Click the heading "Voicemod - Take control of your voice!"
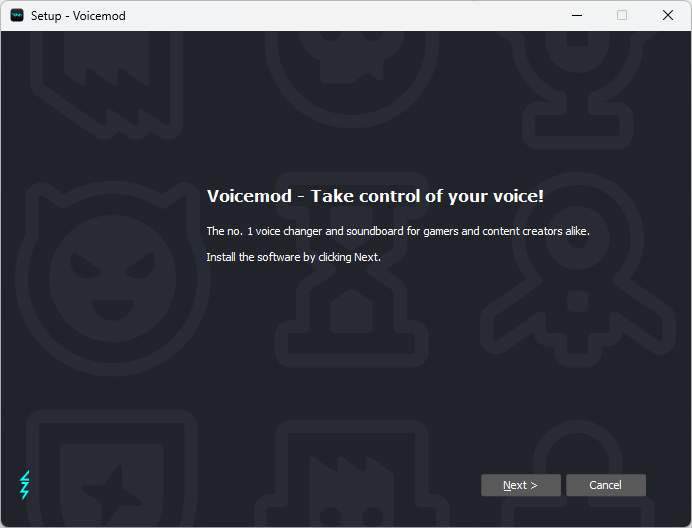The image size is (692, 528). pyautogui.click(x=375, y=196)
